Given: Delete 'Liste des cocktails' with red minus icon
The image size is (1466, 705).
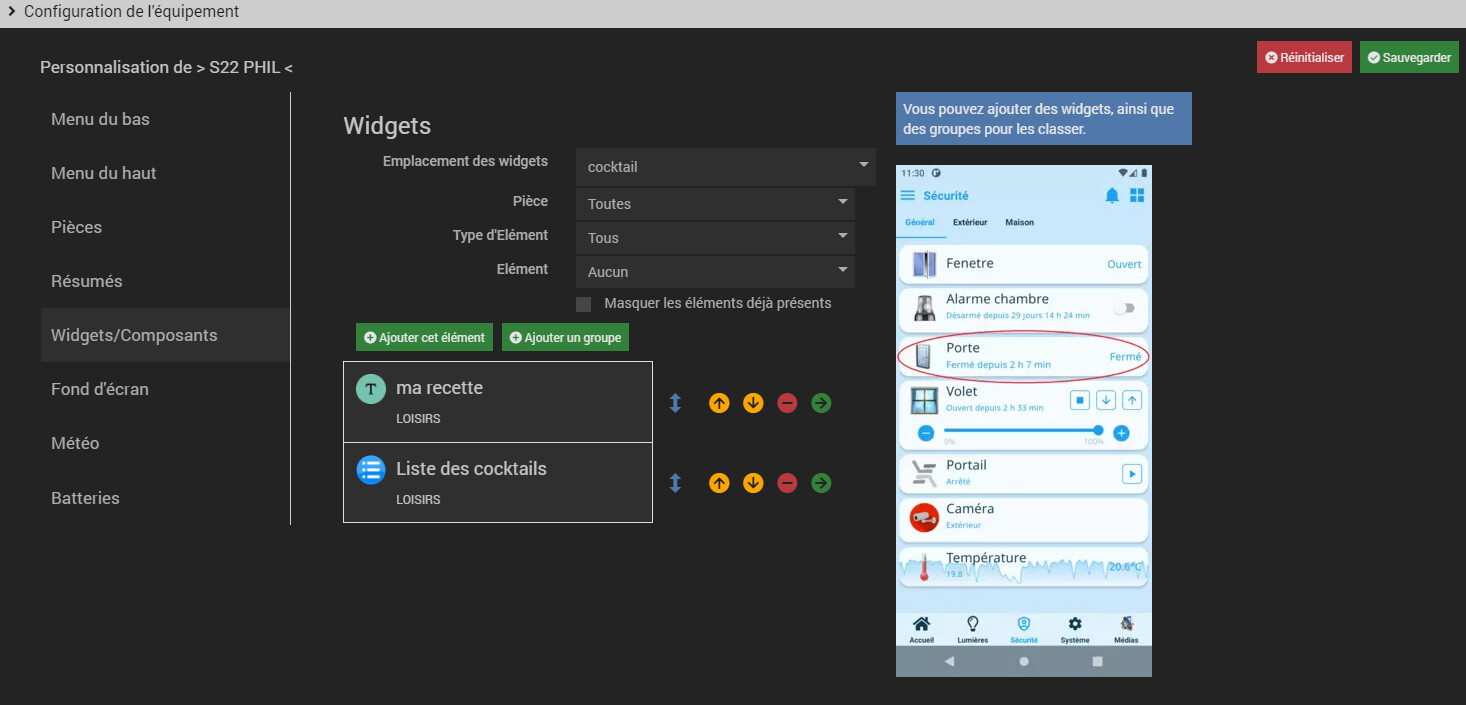Looking at the screenshot, I should 787,483.
